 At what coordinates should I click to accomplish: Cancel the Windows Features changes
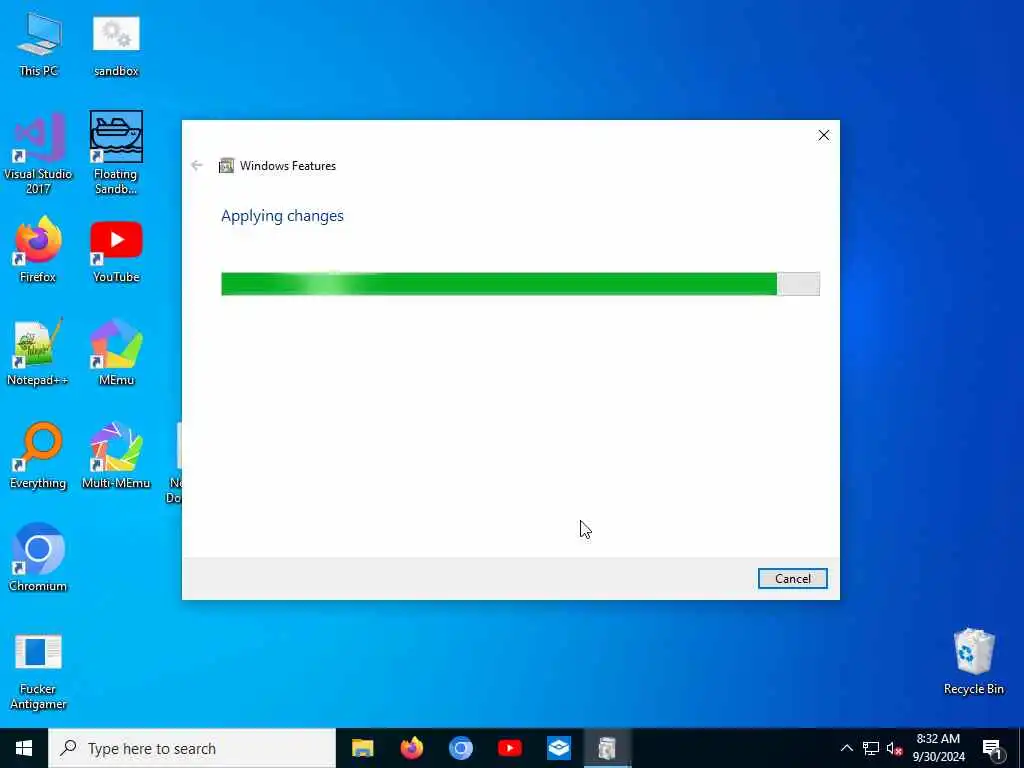point(792,579)
